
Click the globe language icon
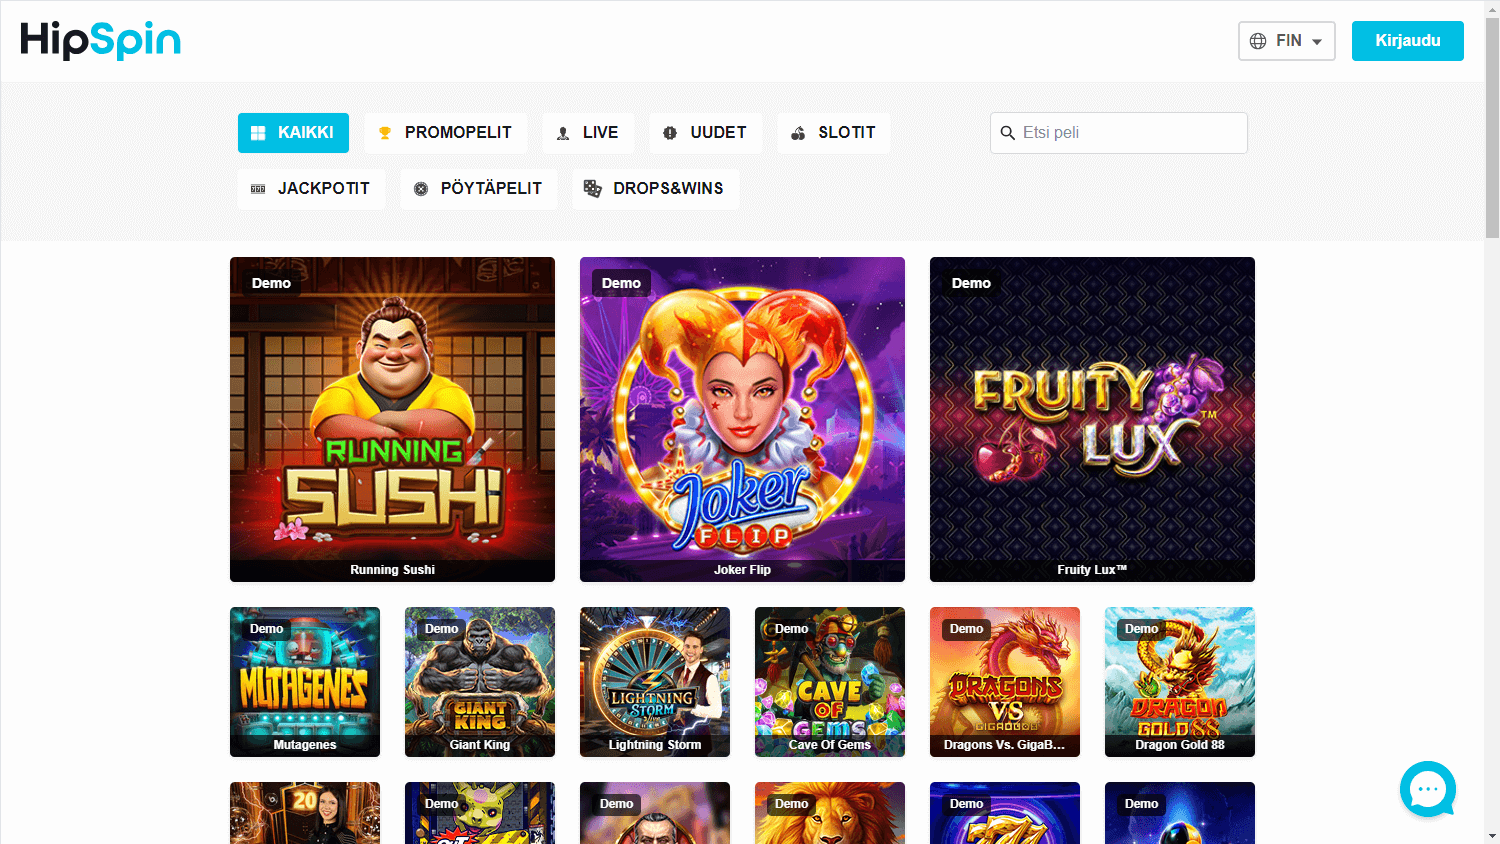click(1258, 41)
